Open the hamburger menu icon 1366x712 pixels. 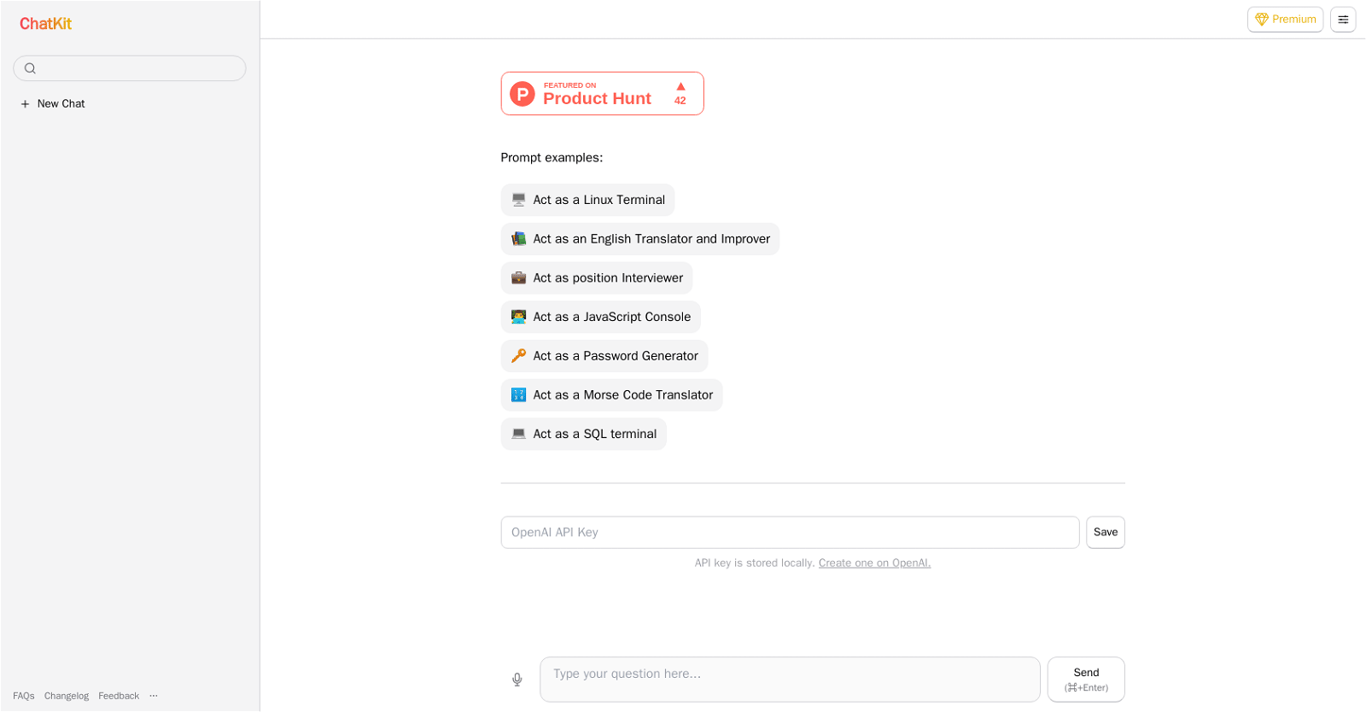[1343, 20]
